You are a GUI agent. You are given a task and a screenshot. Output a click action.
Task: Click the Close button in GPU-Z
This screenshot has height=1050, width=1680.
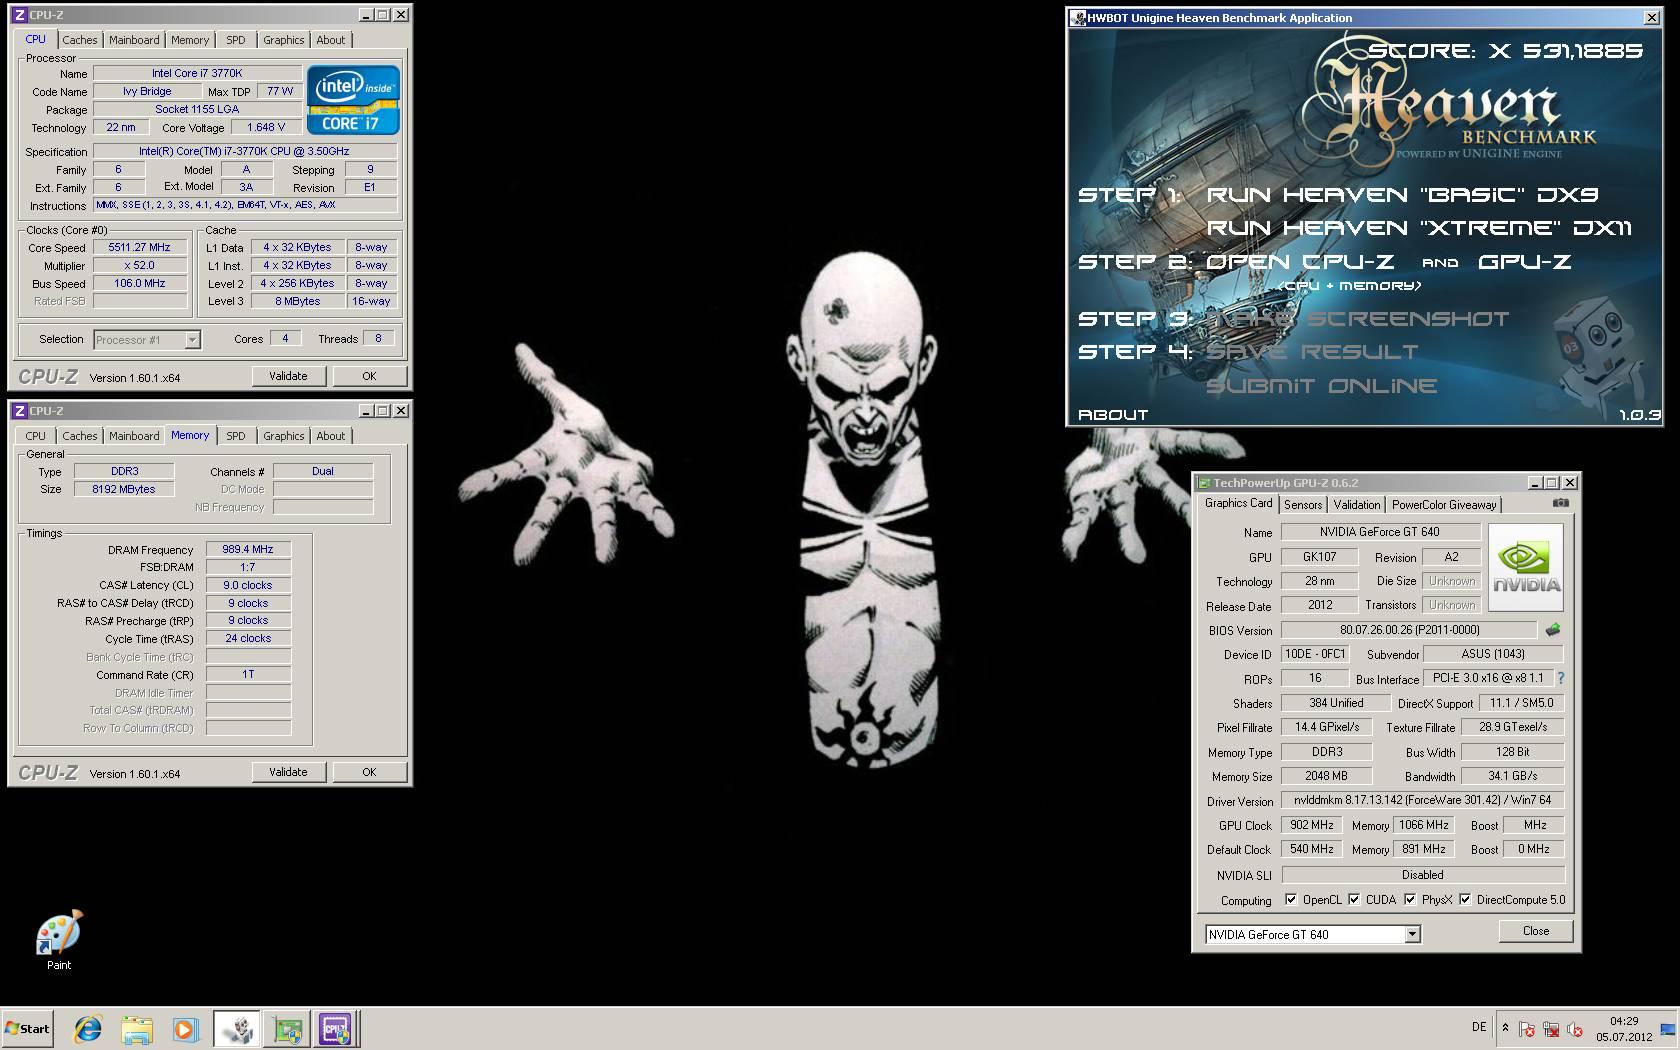[x=1536, y=931]
